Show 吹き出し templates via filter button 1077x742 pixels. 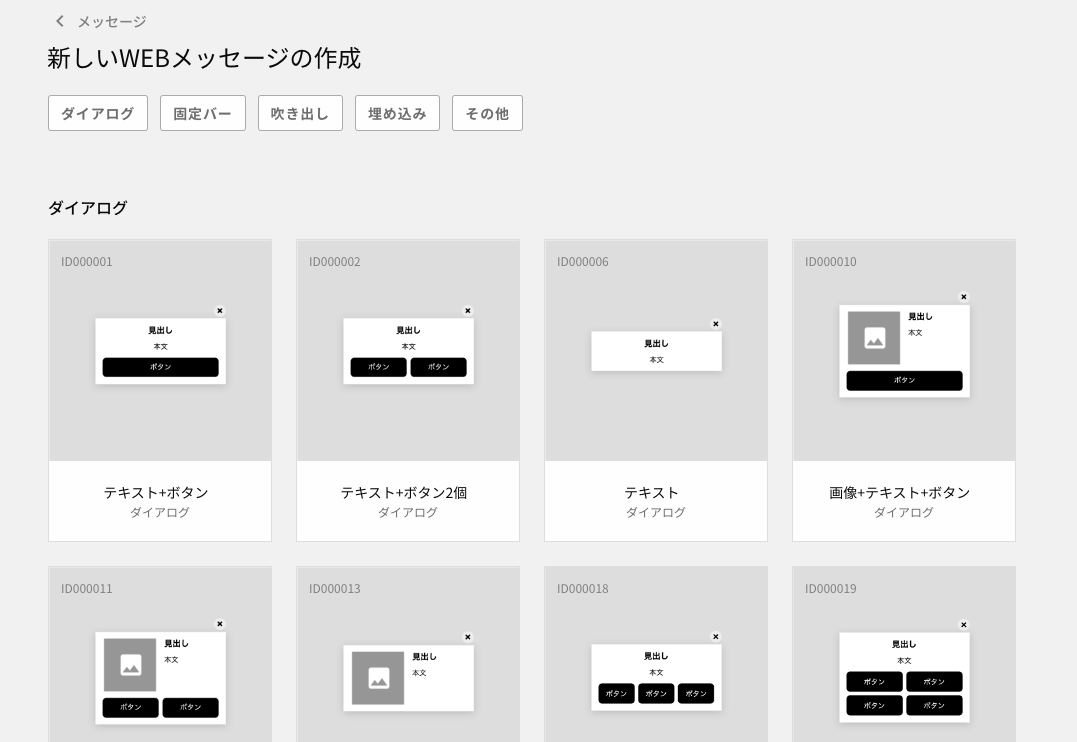coord(300,113)
